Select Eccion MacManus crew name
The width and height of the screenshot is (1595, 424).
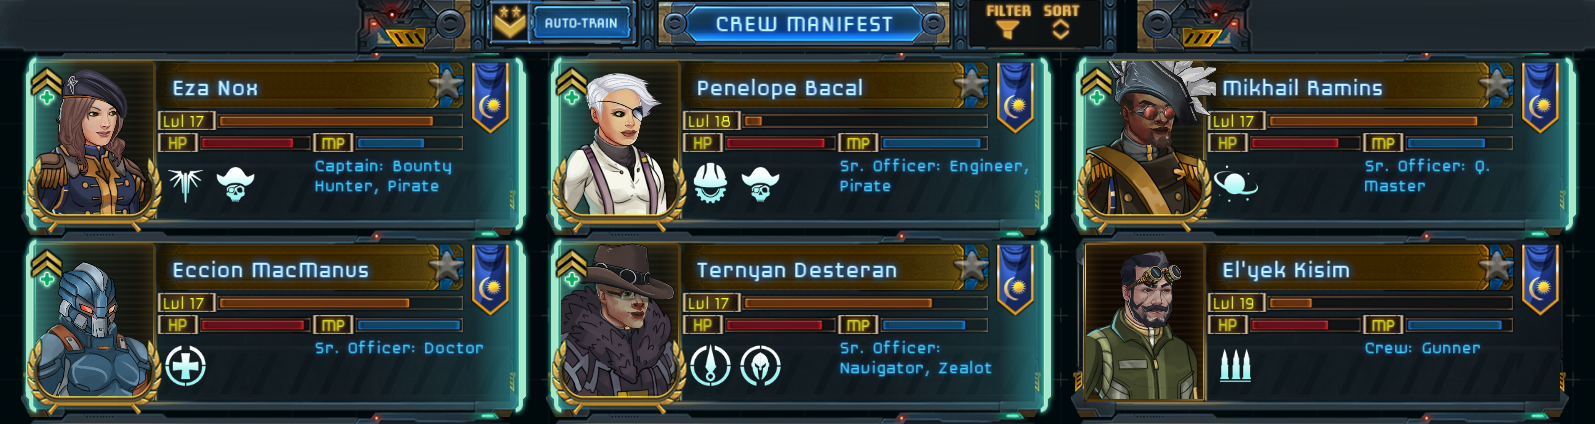click(270, 270)
